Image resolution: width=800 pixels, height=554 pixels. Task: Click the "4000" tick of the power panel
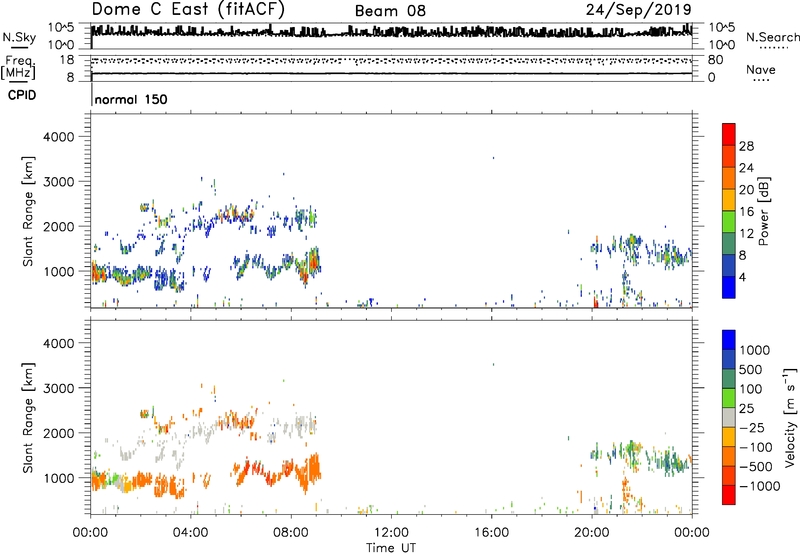59,137
